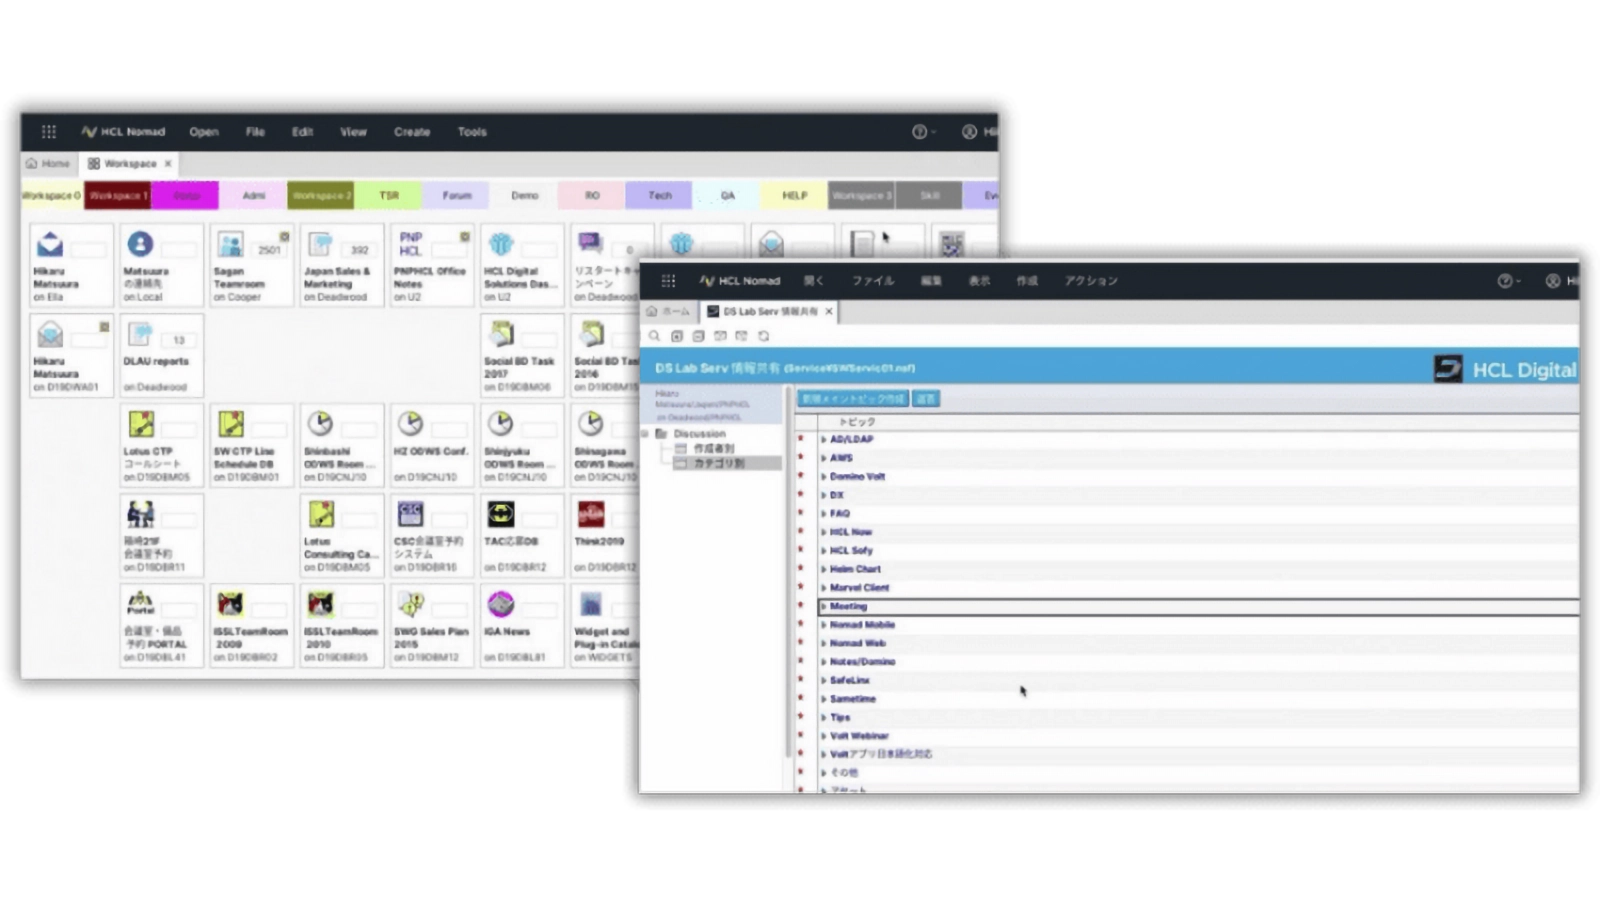Image resolution: width=1600 pixels, height=900 pixels.
Task: Open Shinbashi ODWS Room tile
Action: tap(341, 446)
